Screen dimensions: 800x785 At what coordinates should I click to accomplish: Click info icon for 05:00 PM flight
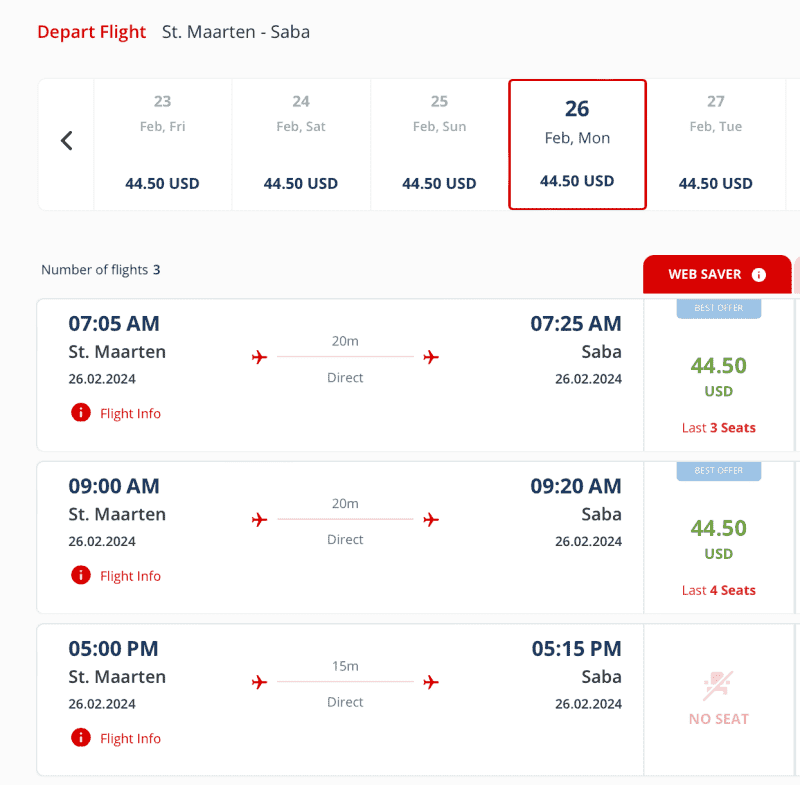(81, 738)
